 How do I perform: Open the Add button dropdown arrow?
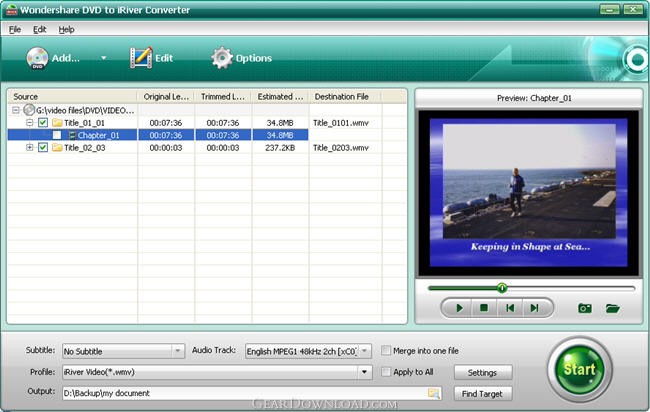coord(104,58)
